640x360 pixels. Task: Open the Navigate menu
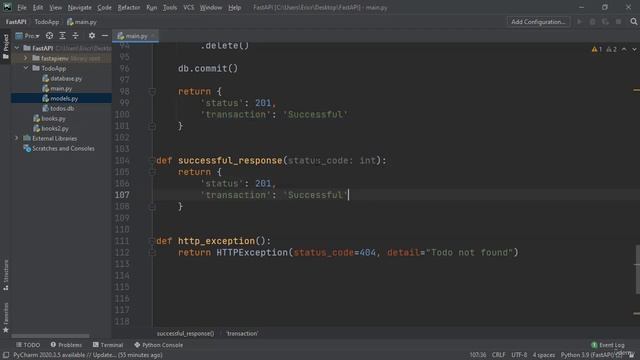(80, 7)
